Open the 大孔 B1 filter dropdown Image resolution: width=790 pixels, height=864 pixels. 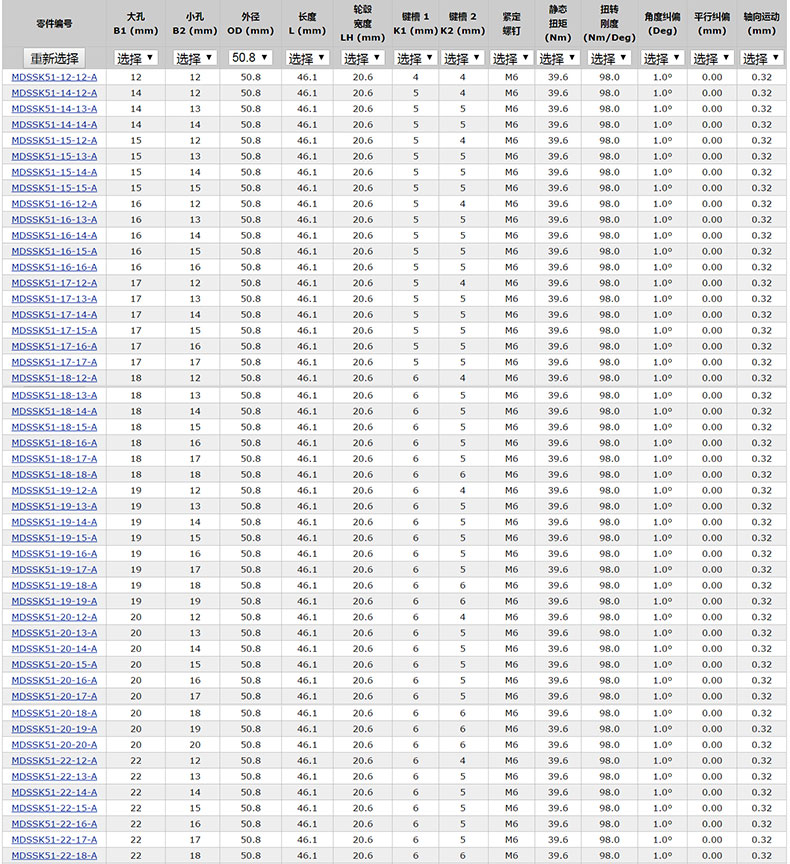click(135, 59)
